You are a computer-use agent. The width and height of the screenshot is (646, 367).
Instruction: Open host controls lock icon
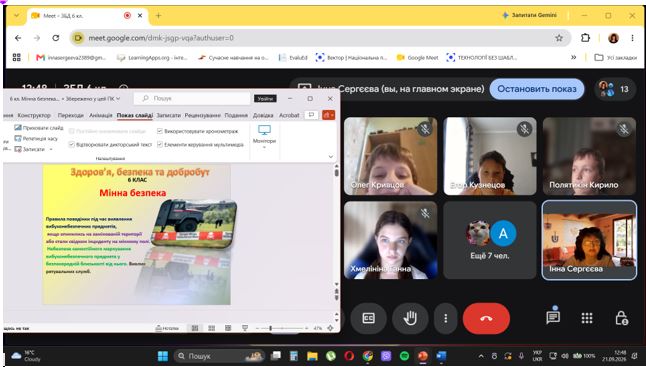coord(621,318)
